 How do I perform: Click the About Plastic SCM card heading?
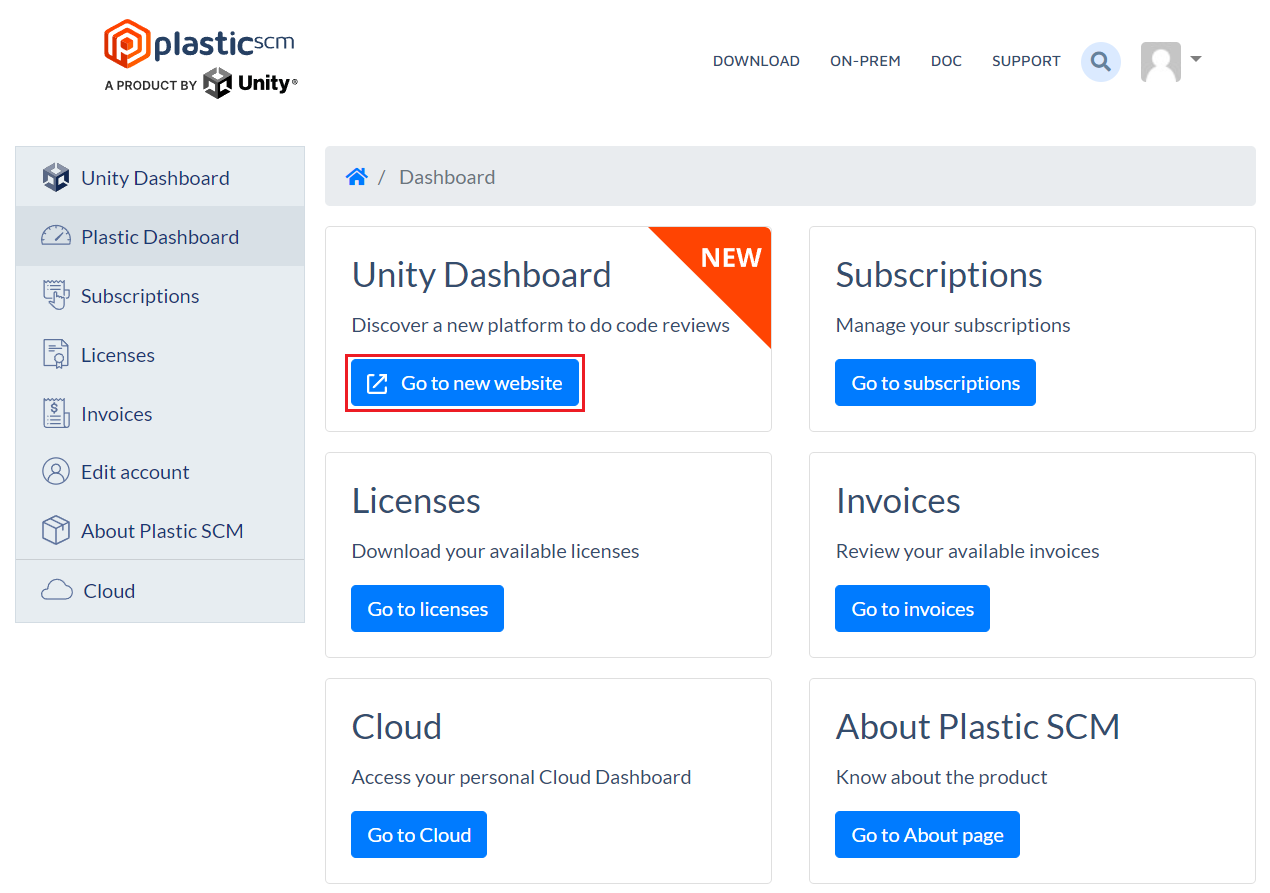point(978,727)
